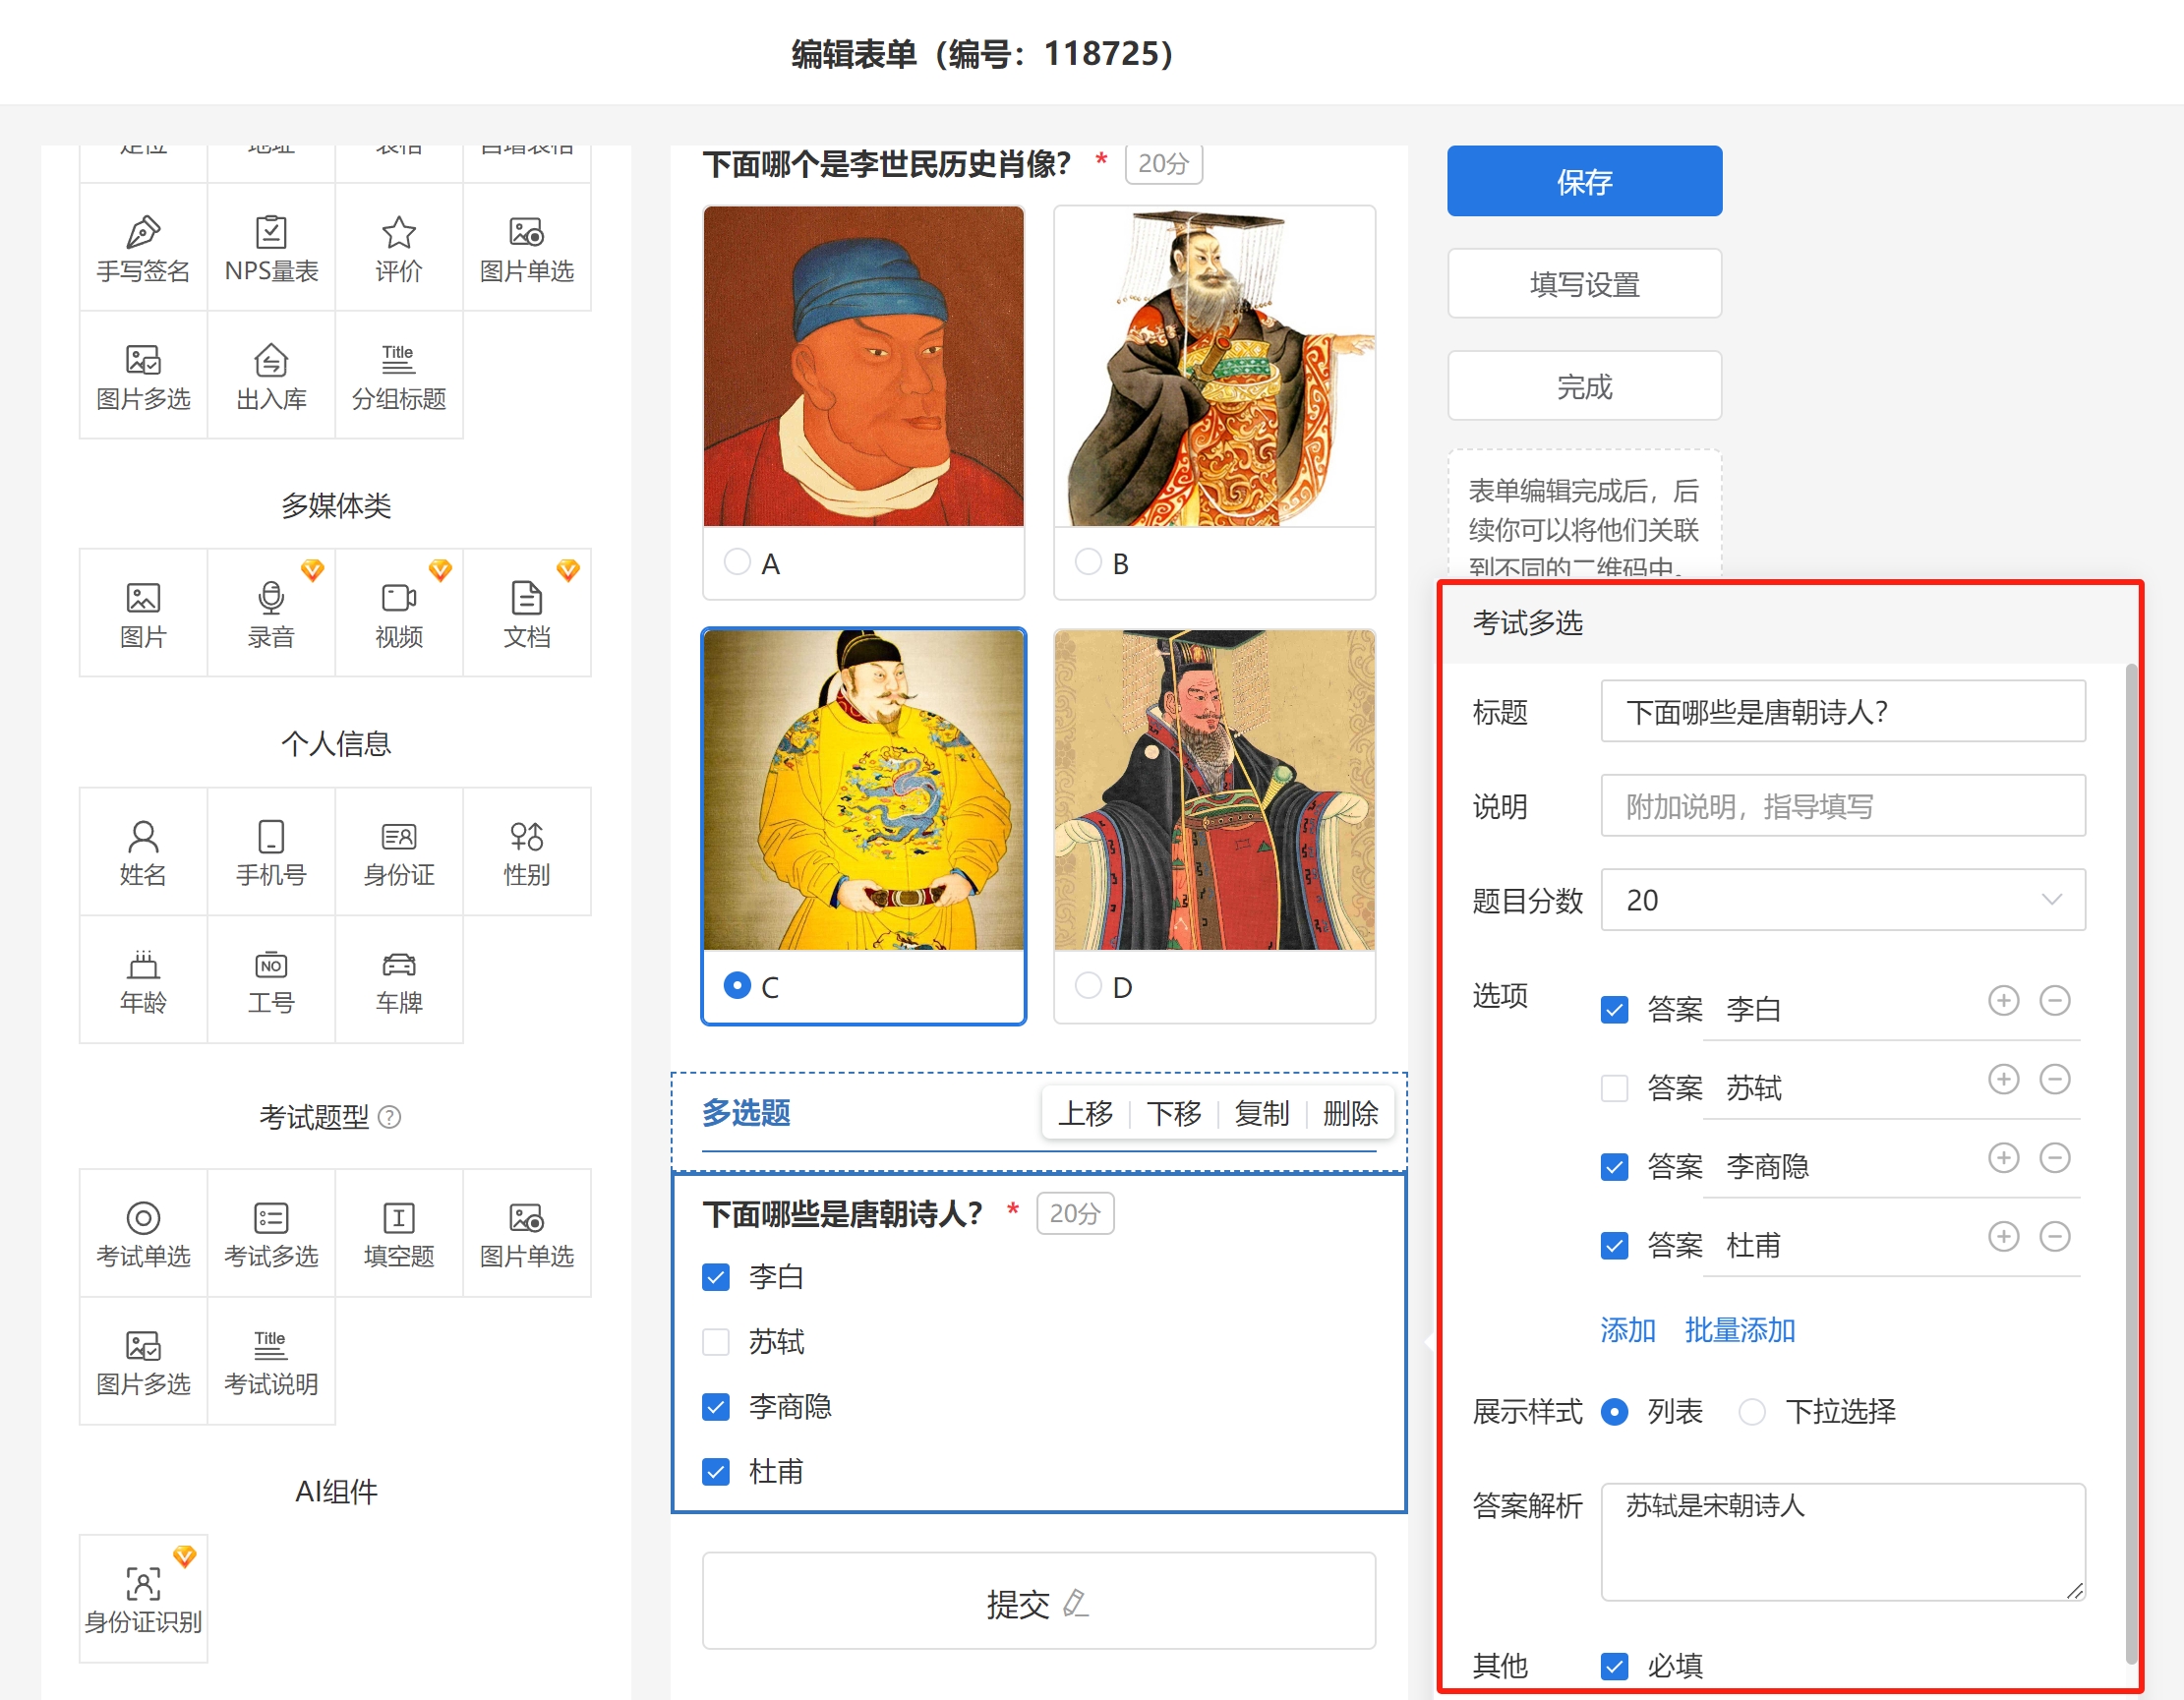This screenshot has height=1700, width=2184.
Task: Click the blue 保存 button
Action: [1584, 181]
